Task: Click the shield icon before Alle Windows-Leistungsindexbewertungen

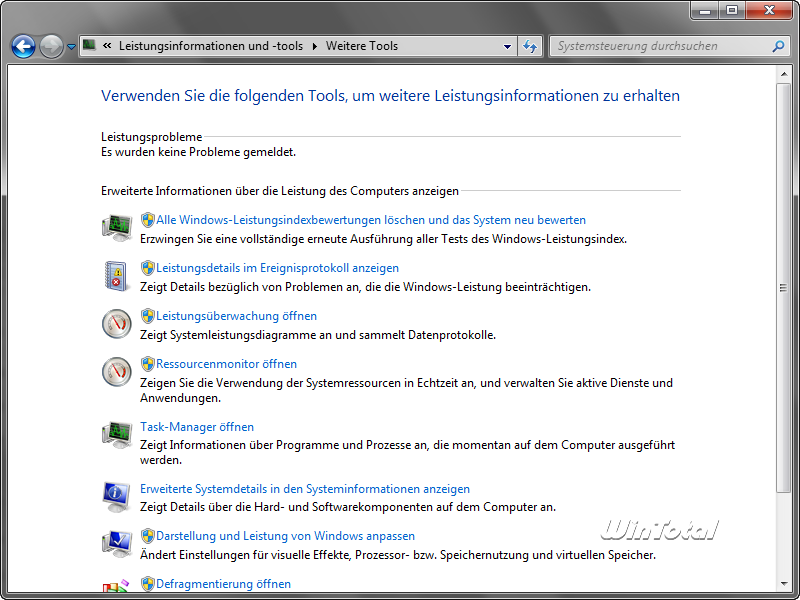Action: pyautogui.click(x=147, y=220)
